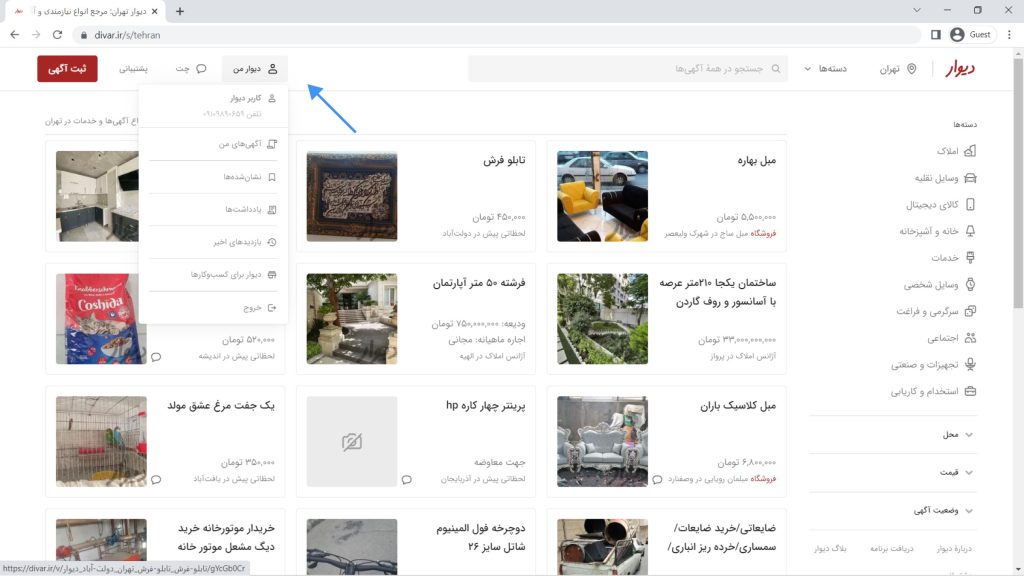
Task: Click the اجتماعی people icon
Action: coord(970,338)
